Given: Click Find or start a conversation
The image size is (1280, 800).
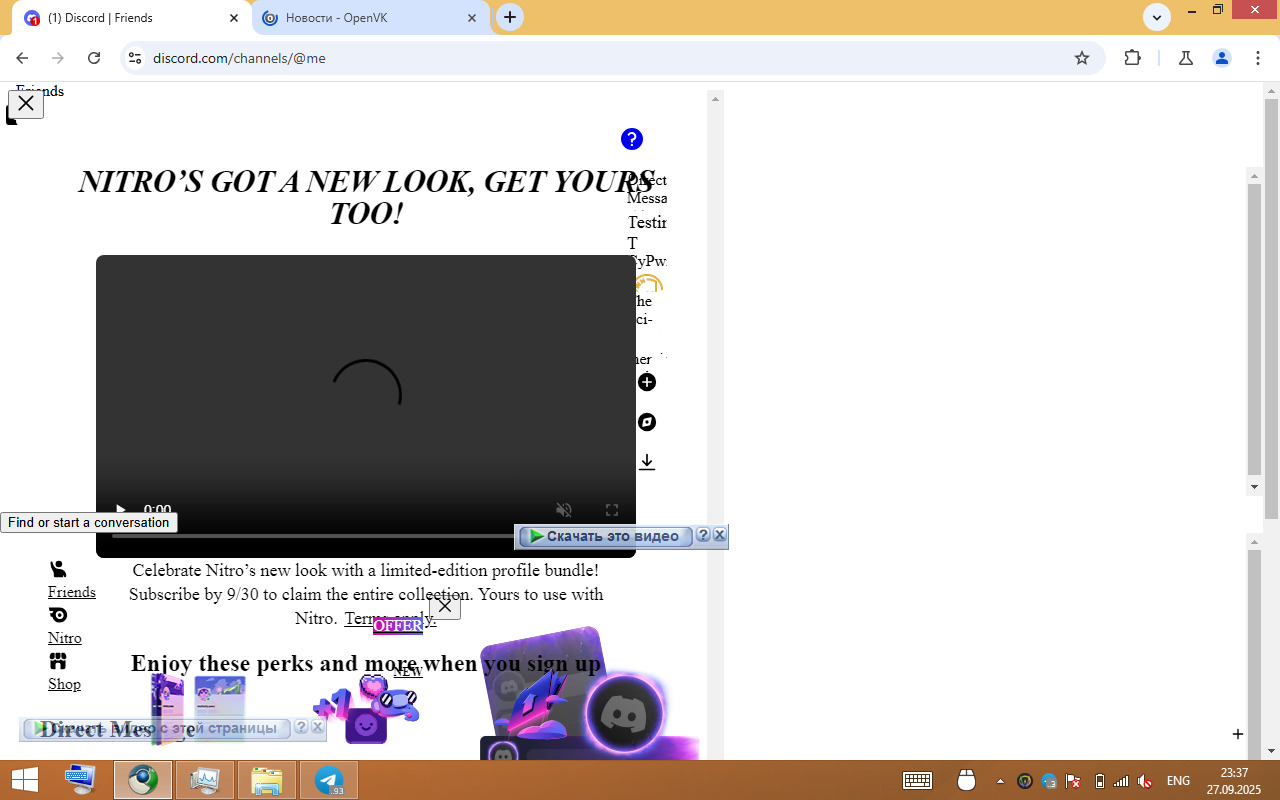Looking at the screenshot, I should [89, 522].
